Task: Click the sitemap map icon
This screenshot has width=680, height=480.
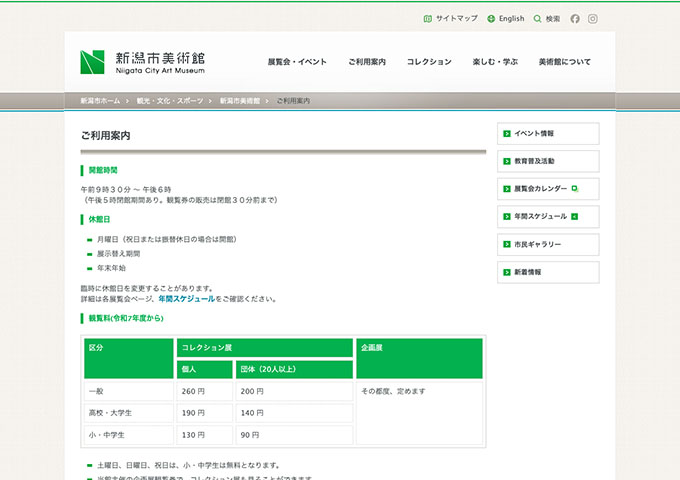Action: [428, 19]
